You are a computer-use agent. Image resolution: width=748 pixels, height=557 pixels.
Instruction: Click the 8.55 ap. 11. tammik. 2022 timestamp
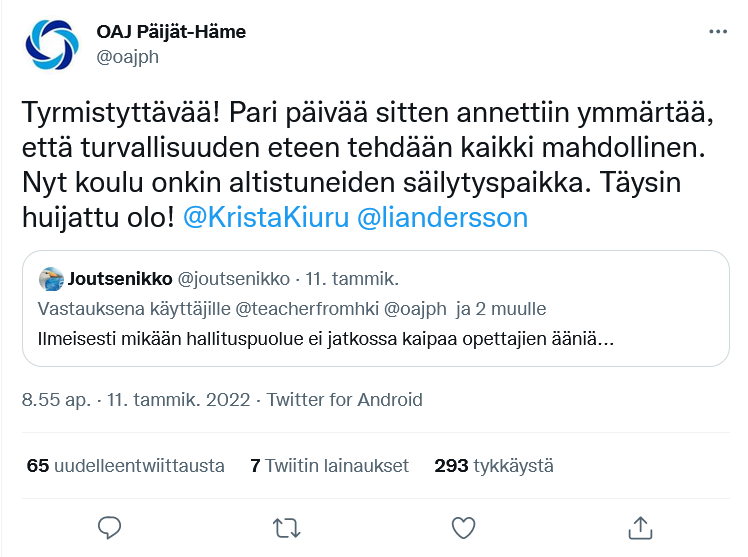(x=135, y=400)
